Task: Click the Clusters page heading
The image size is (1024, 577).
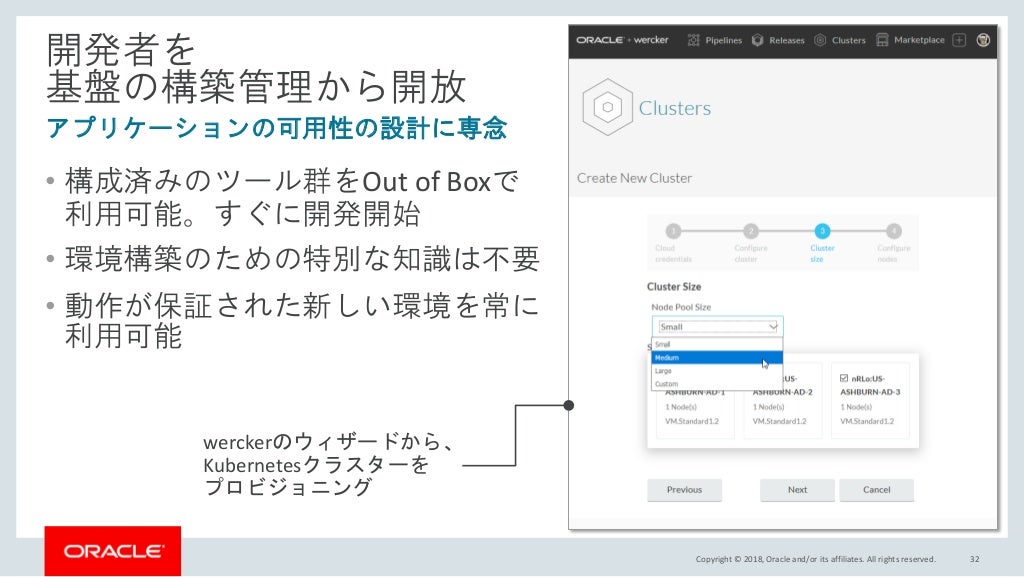Action: click(675, 108)
